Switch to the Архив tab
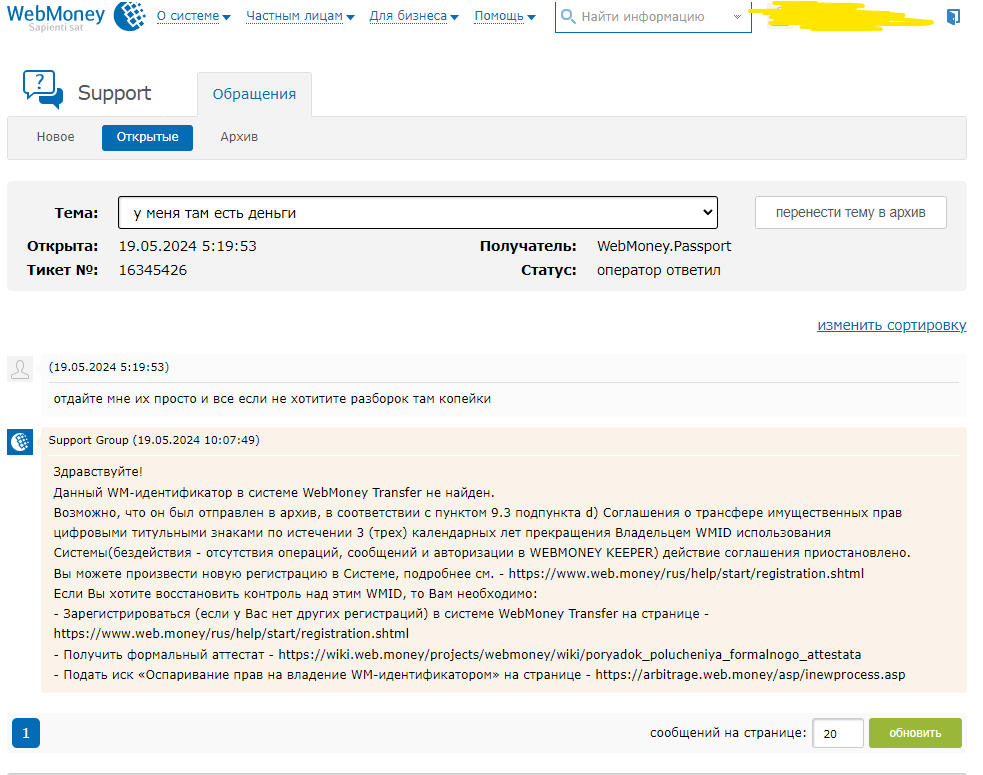 (239, 137)
